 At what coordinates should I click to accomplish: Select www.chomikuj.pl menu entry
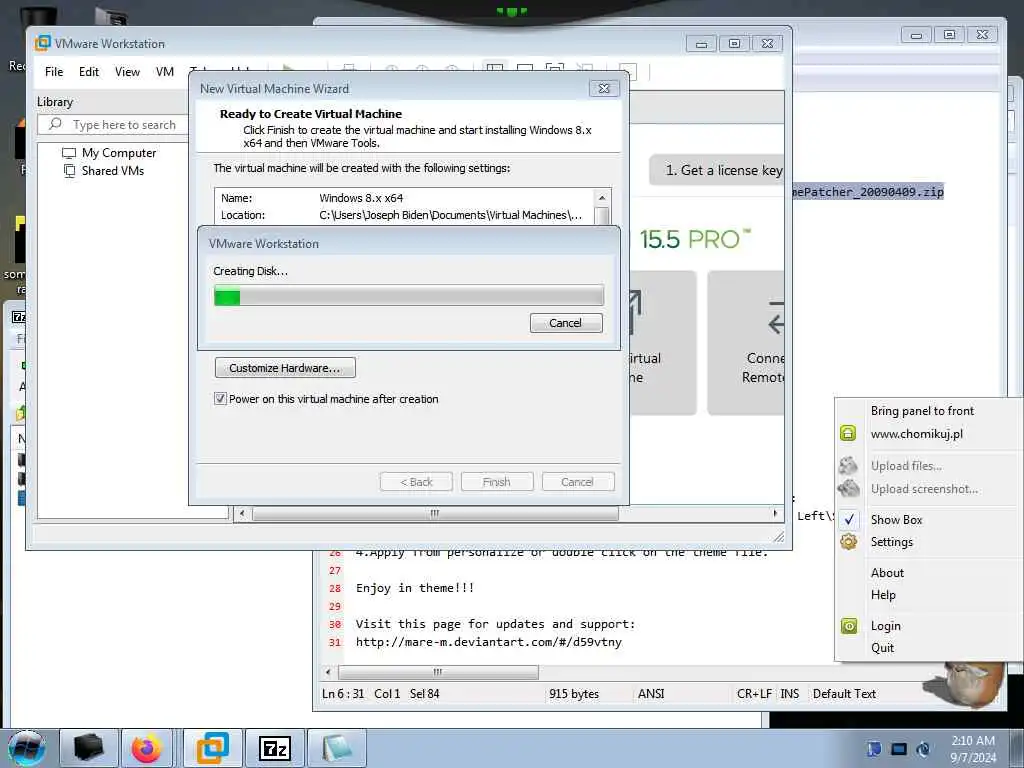[x=916, y=434]
